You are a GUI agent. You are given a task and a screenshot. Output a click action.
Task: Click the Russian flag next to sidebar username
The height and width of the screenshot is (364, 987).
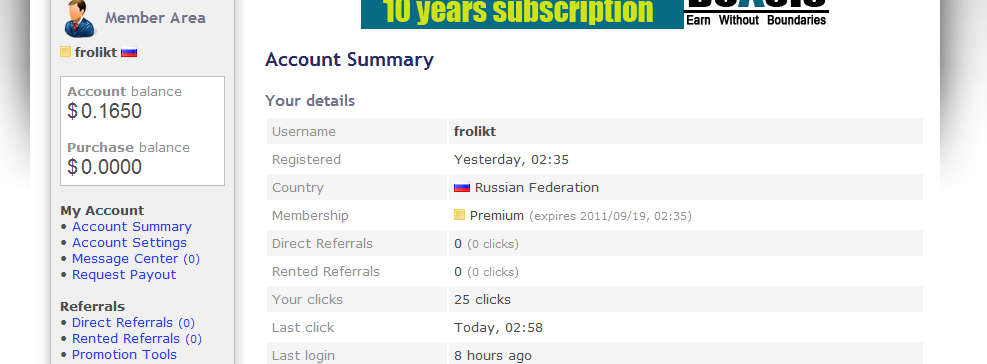pos(129,53)
